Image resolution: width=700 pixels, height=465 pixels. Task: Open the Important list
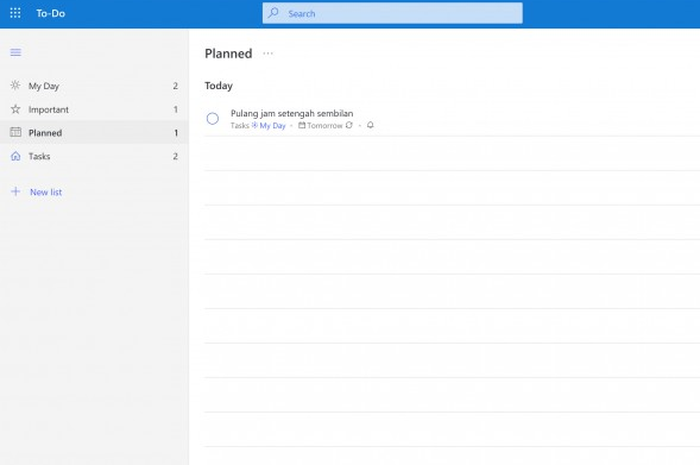pyautogui.click(x=94, y=109)
